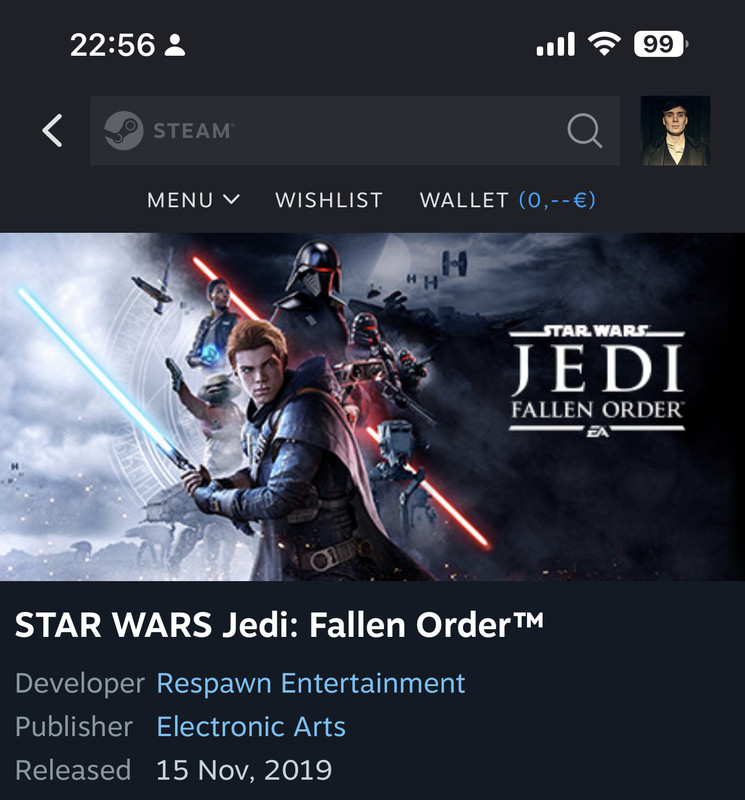Tap the cellular signal bars icon
This screenshot has height=800, width=745.
click(x=555, y=44)
